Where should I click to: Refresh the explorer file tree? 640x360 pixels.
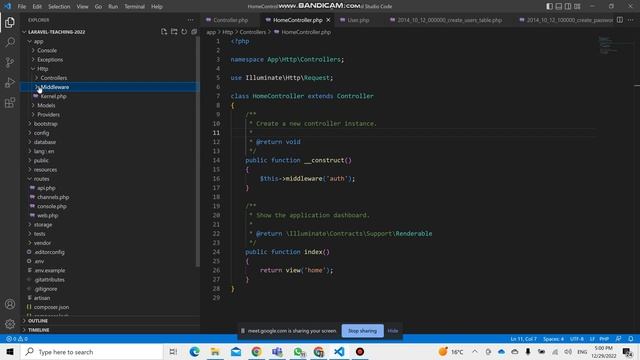click(184, 32)
